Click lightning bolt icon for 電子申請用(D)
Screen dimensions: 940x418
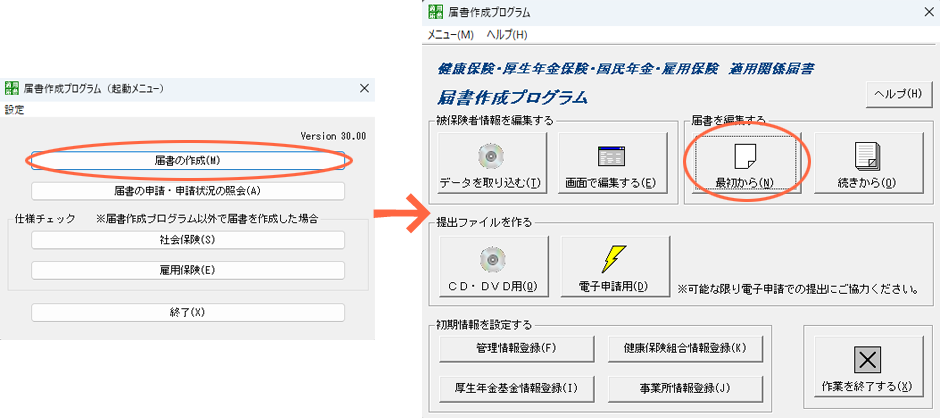pos(614,260)
